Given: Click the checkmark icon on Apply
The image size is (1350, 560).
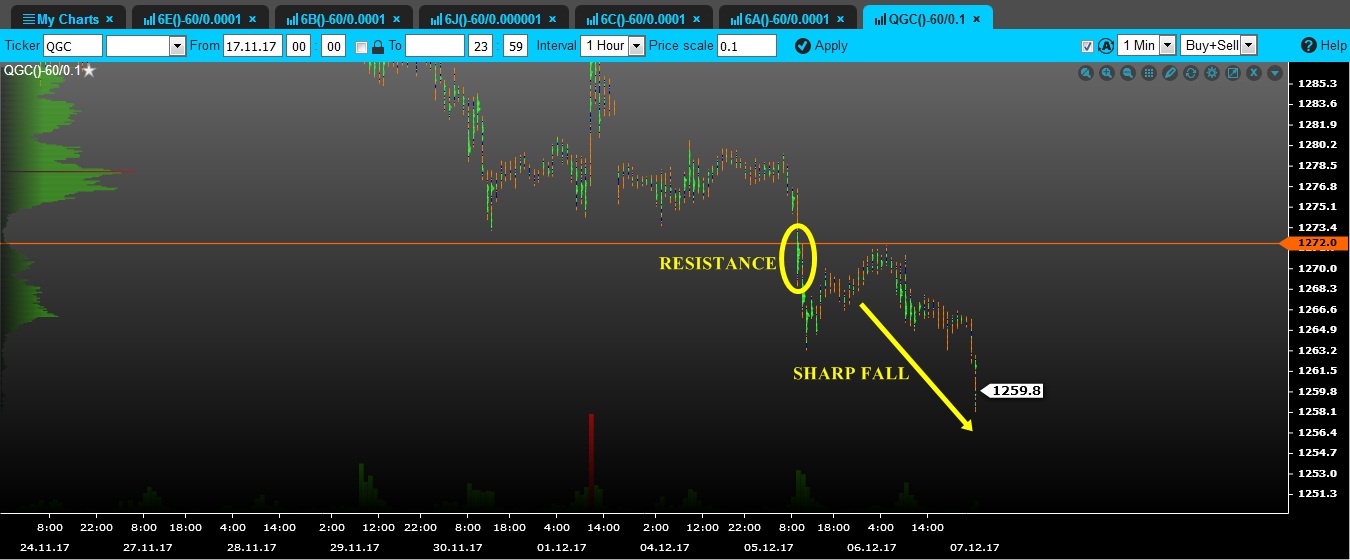Looking at the screenshot, I should (802, 45).
